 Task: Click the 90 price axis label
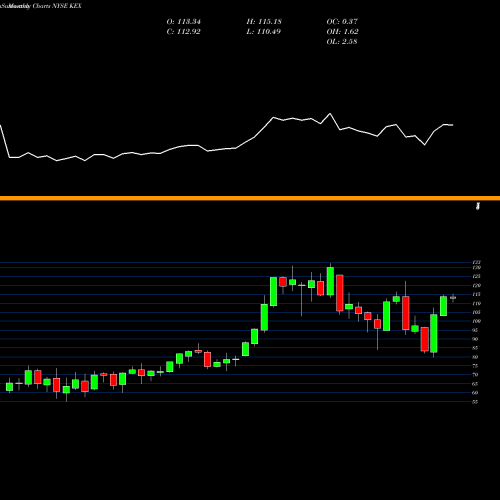[475, 339]
